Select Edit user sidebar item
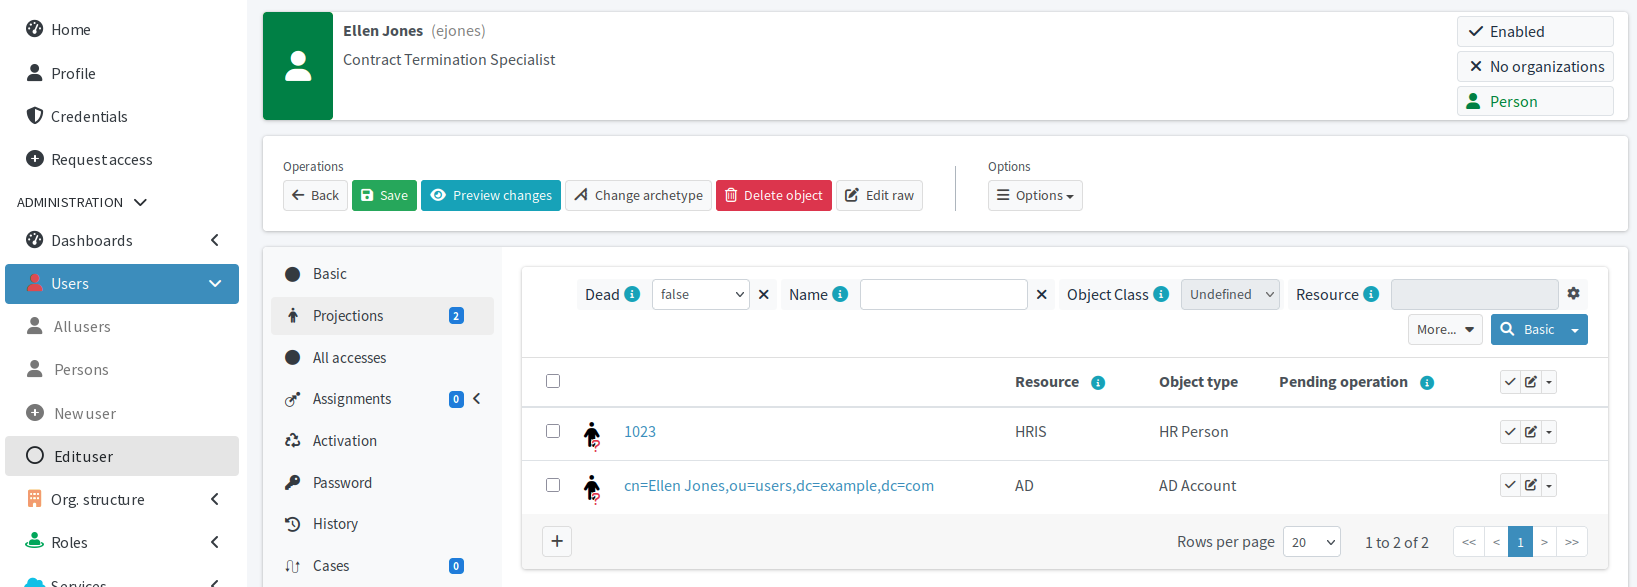This screenshot has height=587, width=1637. coord(122,456)
